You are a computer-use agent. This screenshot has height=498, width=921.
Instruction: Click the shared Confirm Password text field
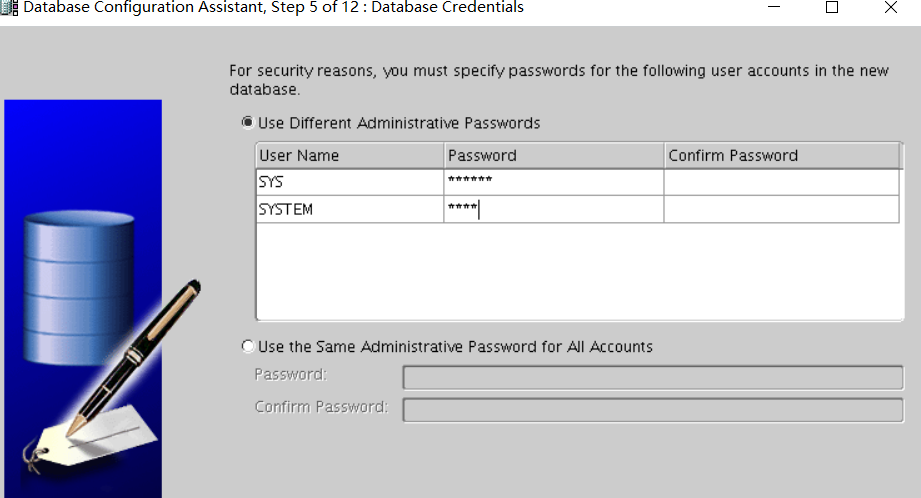coord(653,410)
